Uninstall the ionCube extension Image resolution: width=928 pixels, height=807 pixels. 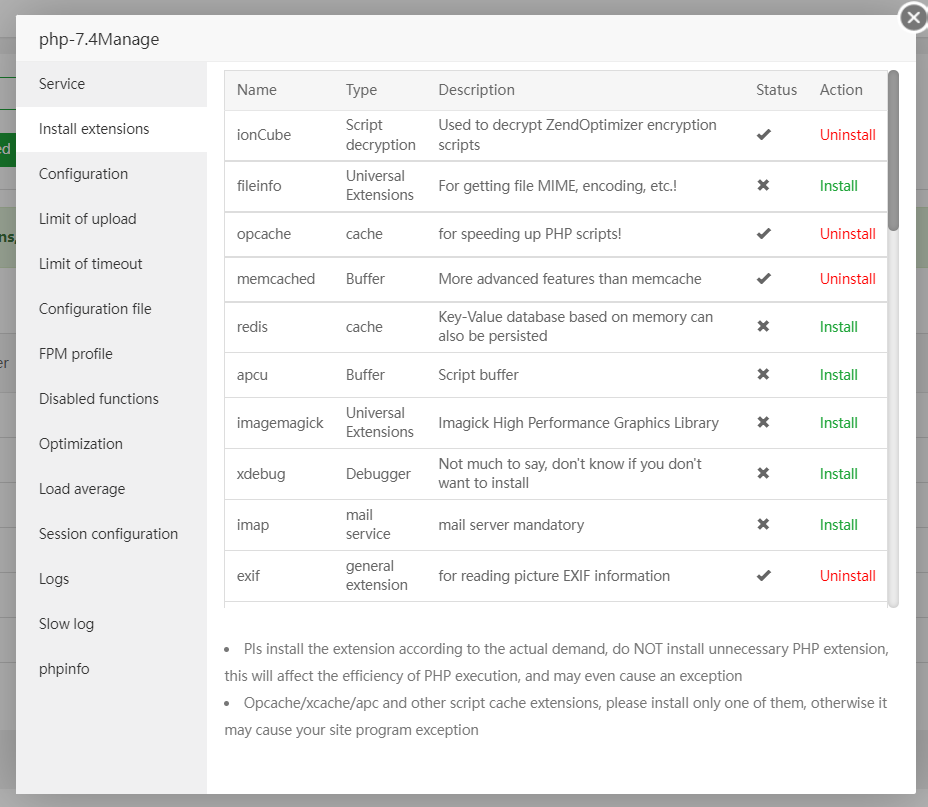pos(847,135)
